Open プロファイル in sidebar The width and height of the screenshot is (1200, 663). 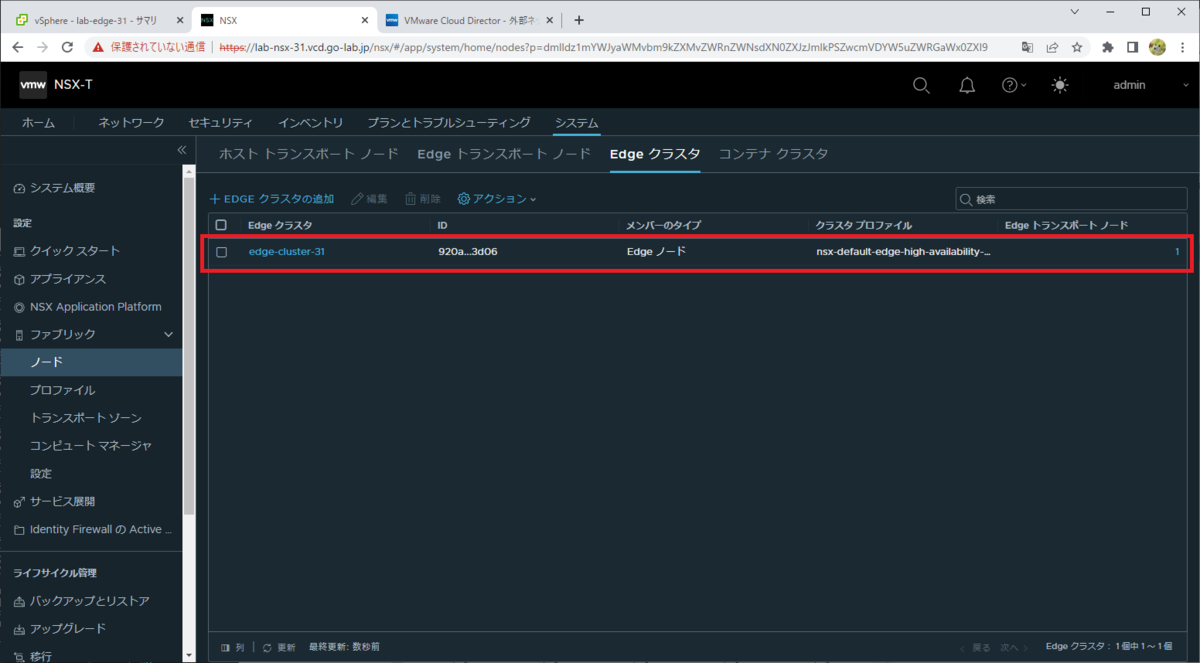(63, 390)
